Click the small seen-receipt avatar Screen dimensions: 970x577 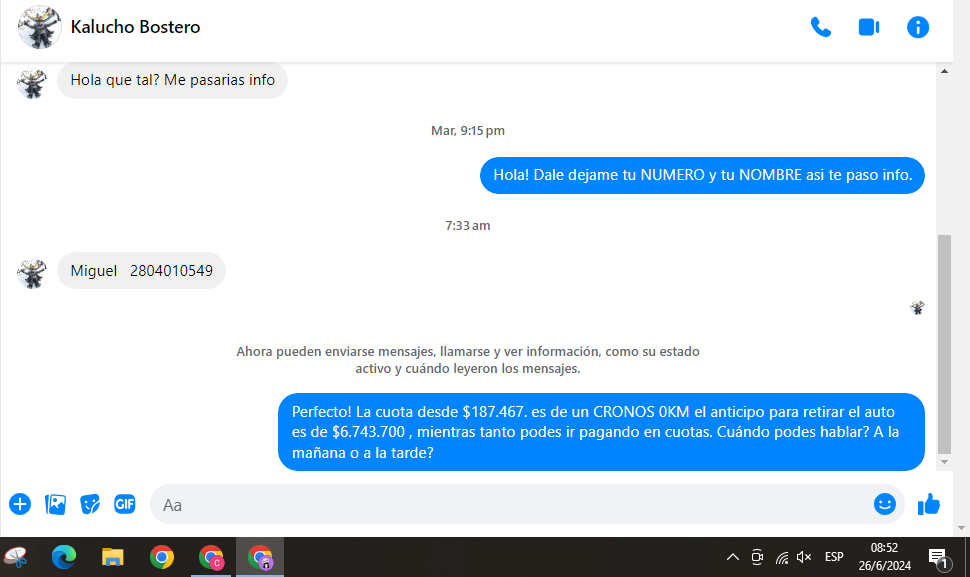coord(917,307)
